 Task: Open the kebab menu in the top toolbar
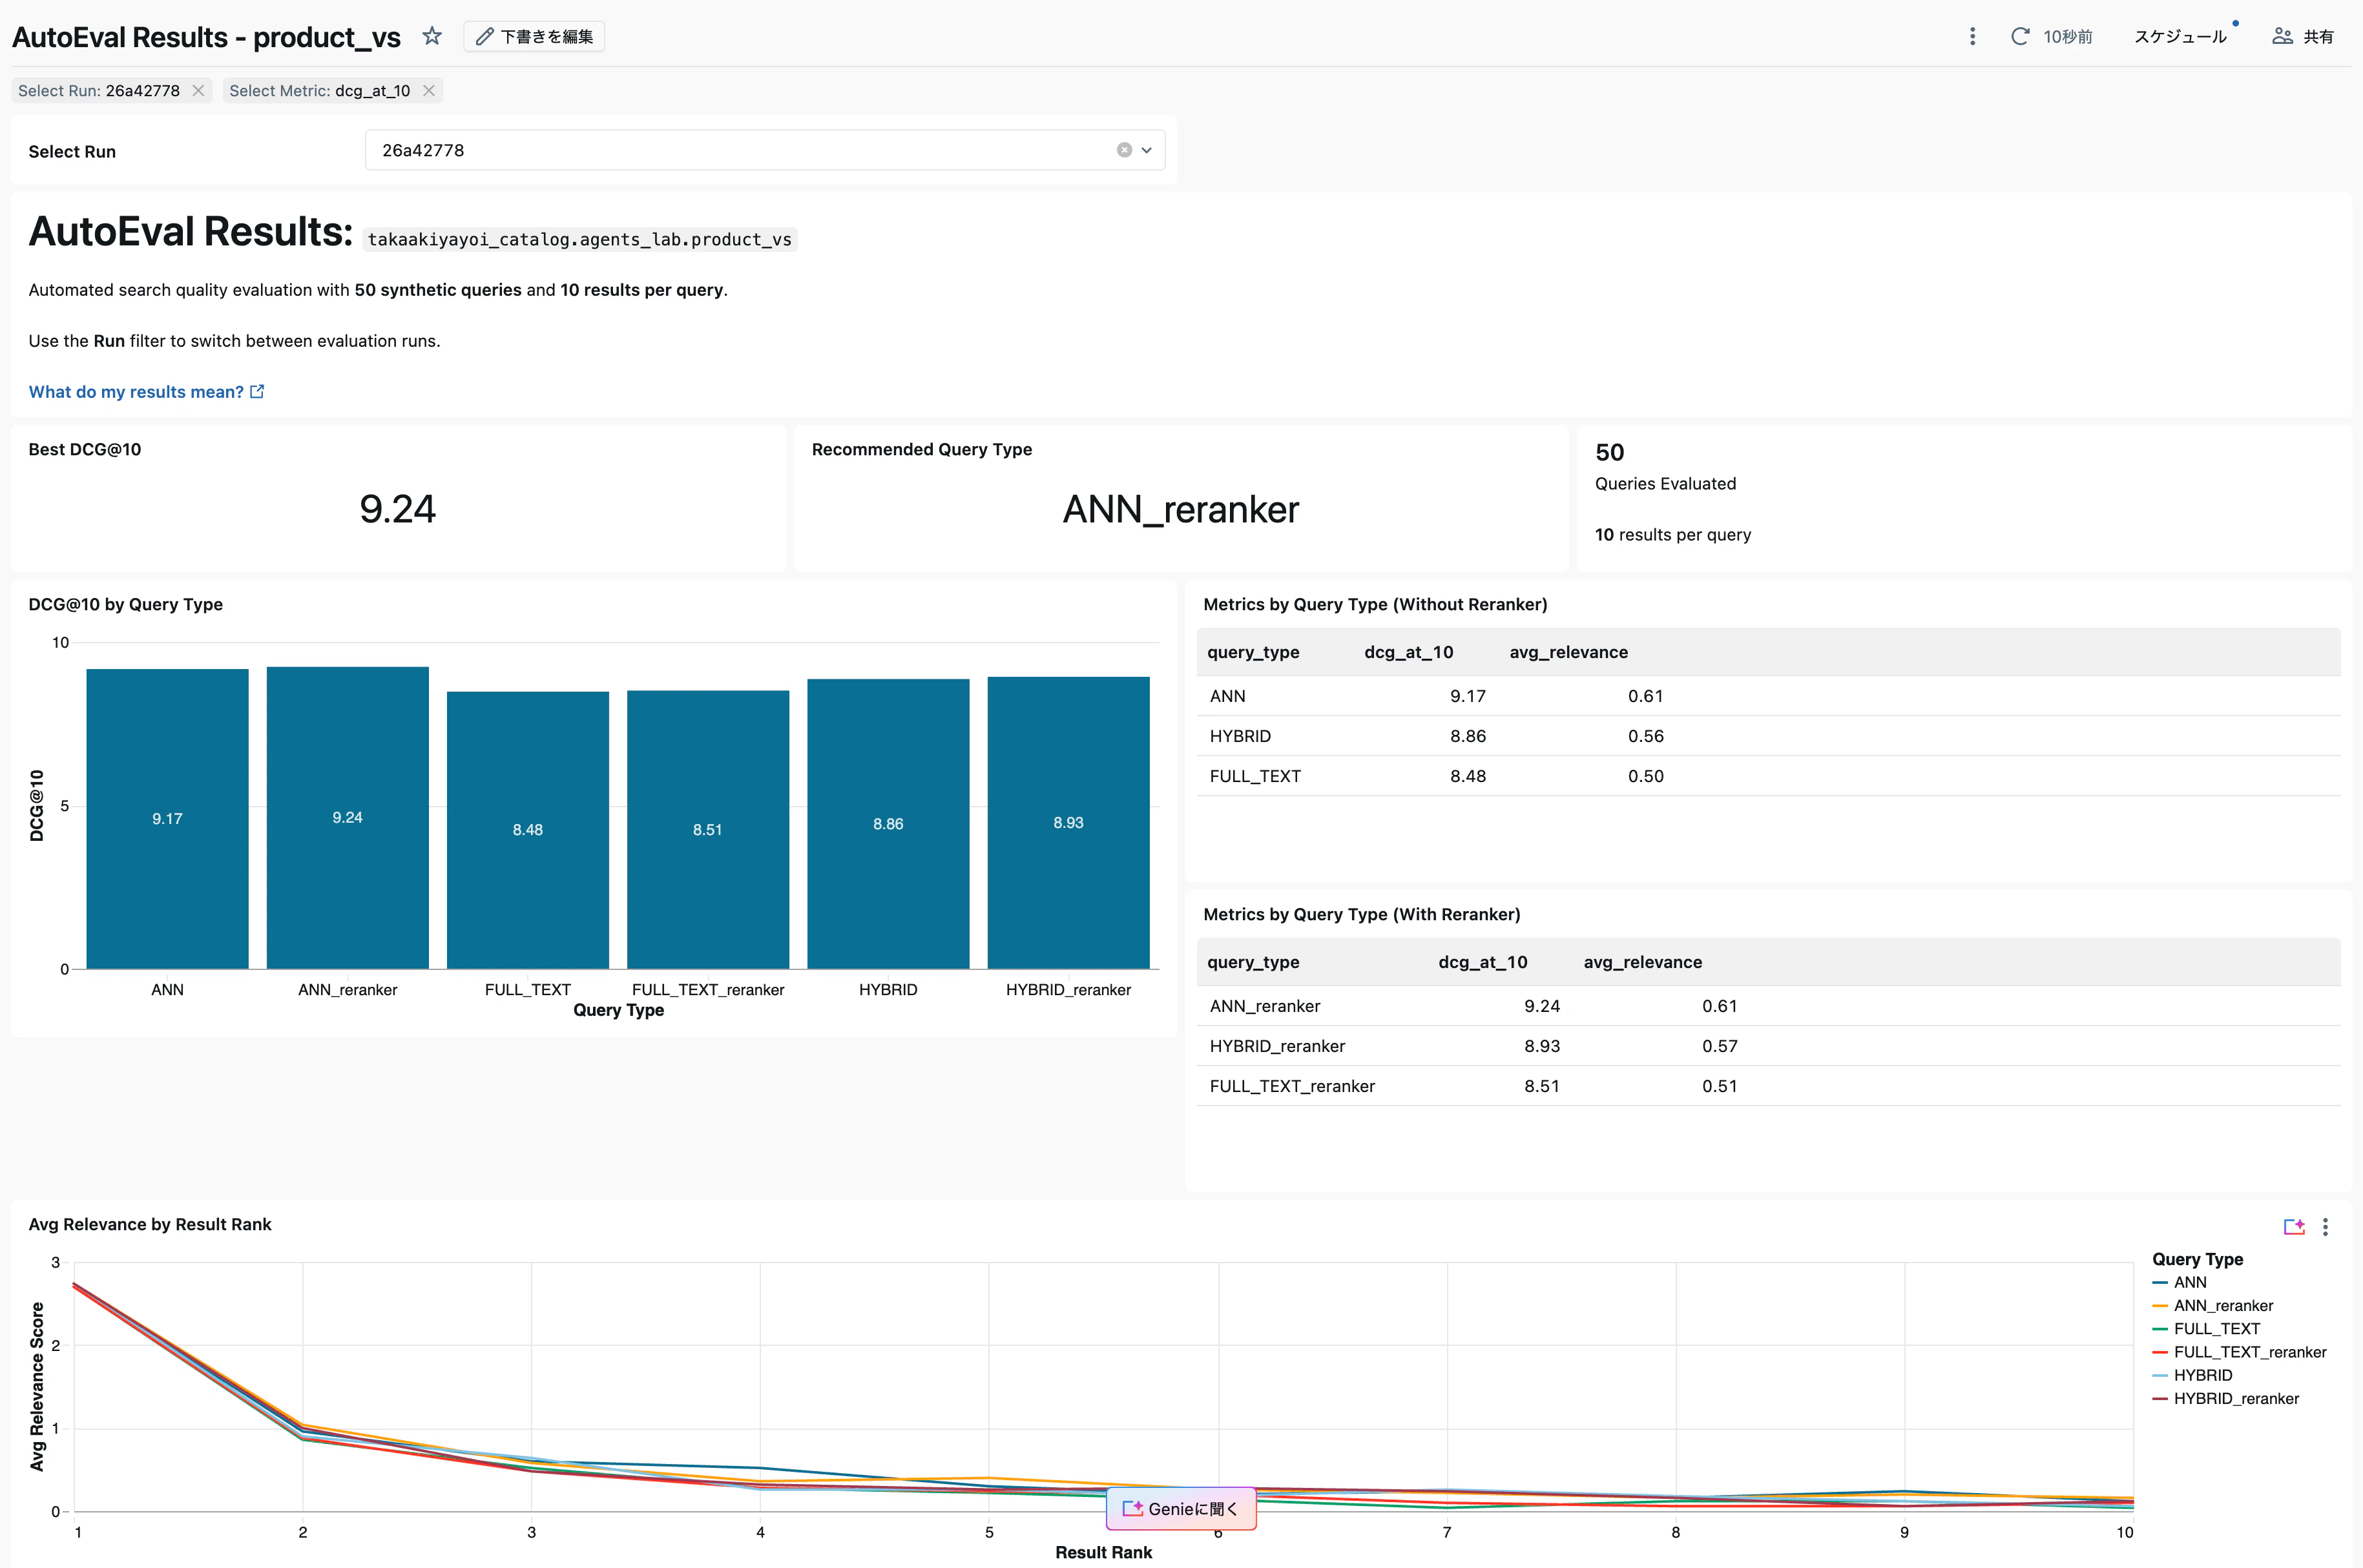1972,36
